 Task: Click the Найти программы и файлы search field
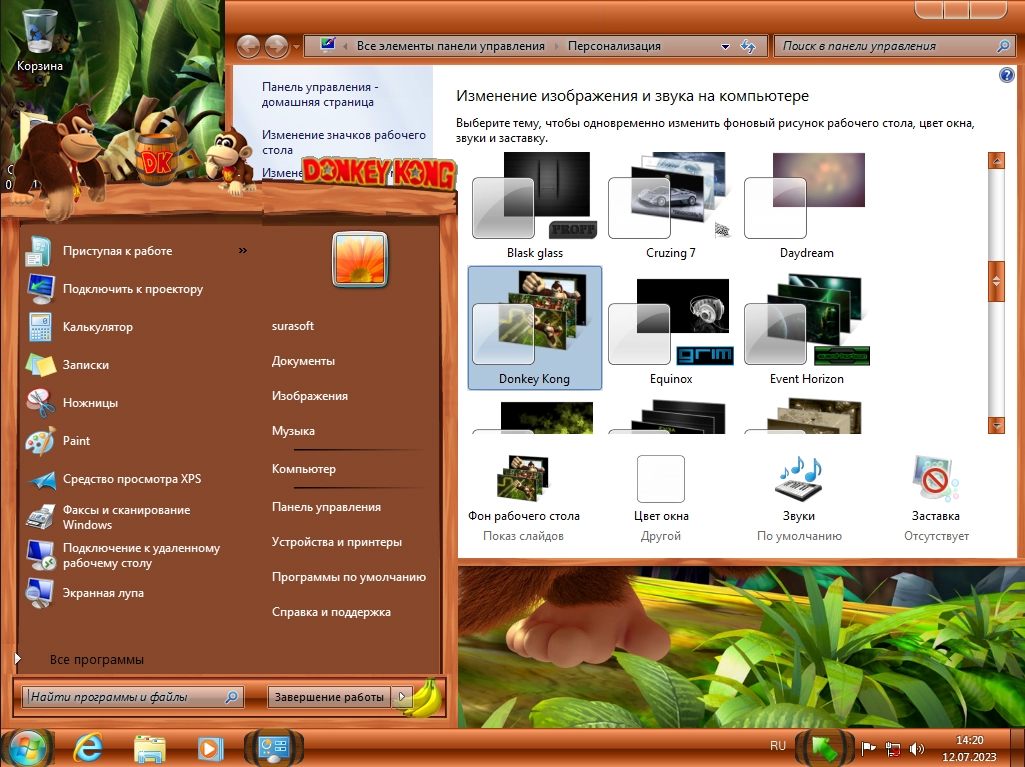click(x=125, y=697)
